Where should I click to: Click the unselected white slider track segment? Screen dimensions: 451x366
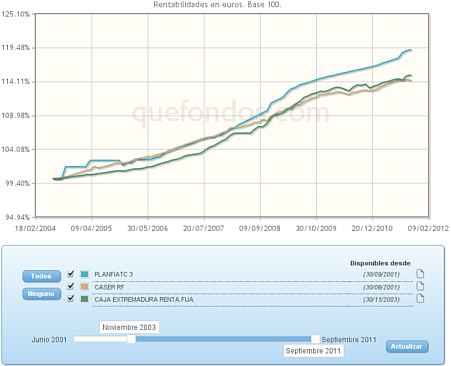pos(100,339)
